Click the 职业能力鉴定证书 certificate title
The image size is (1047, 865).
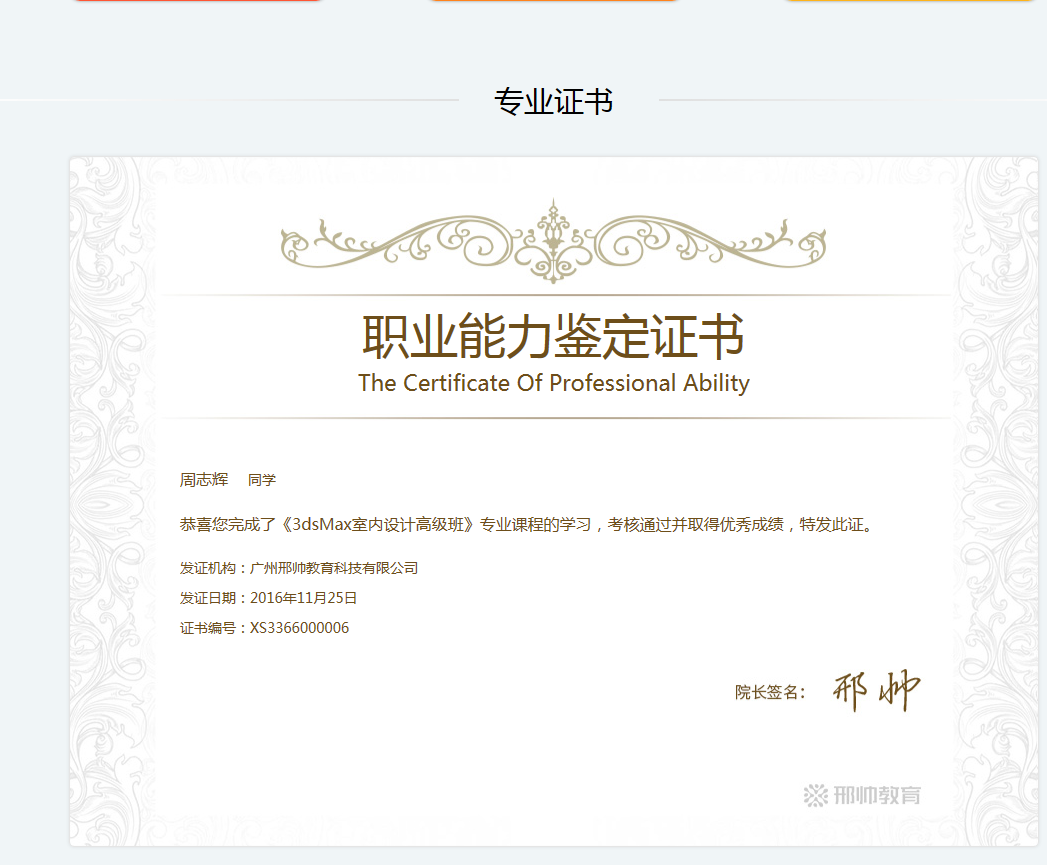(x=553, y=336)
